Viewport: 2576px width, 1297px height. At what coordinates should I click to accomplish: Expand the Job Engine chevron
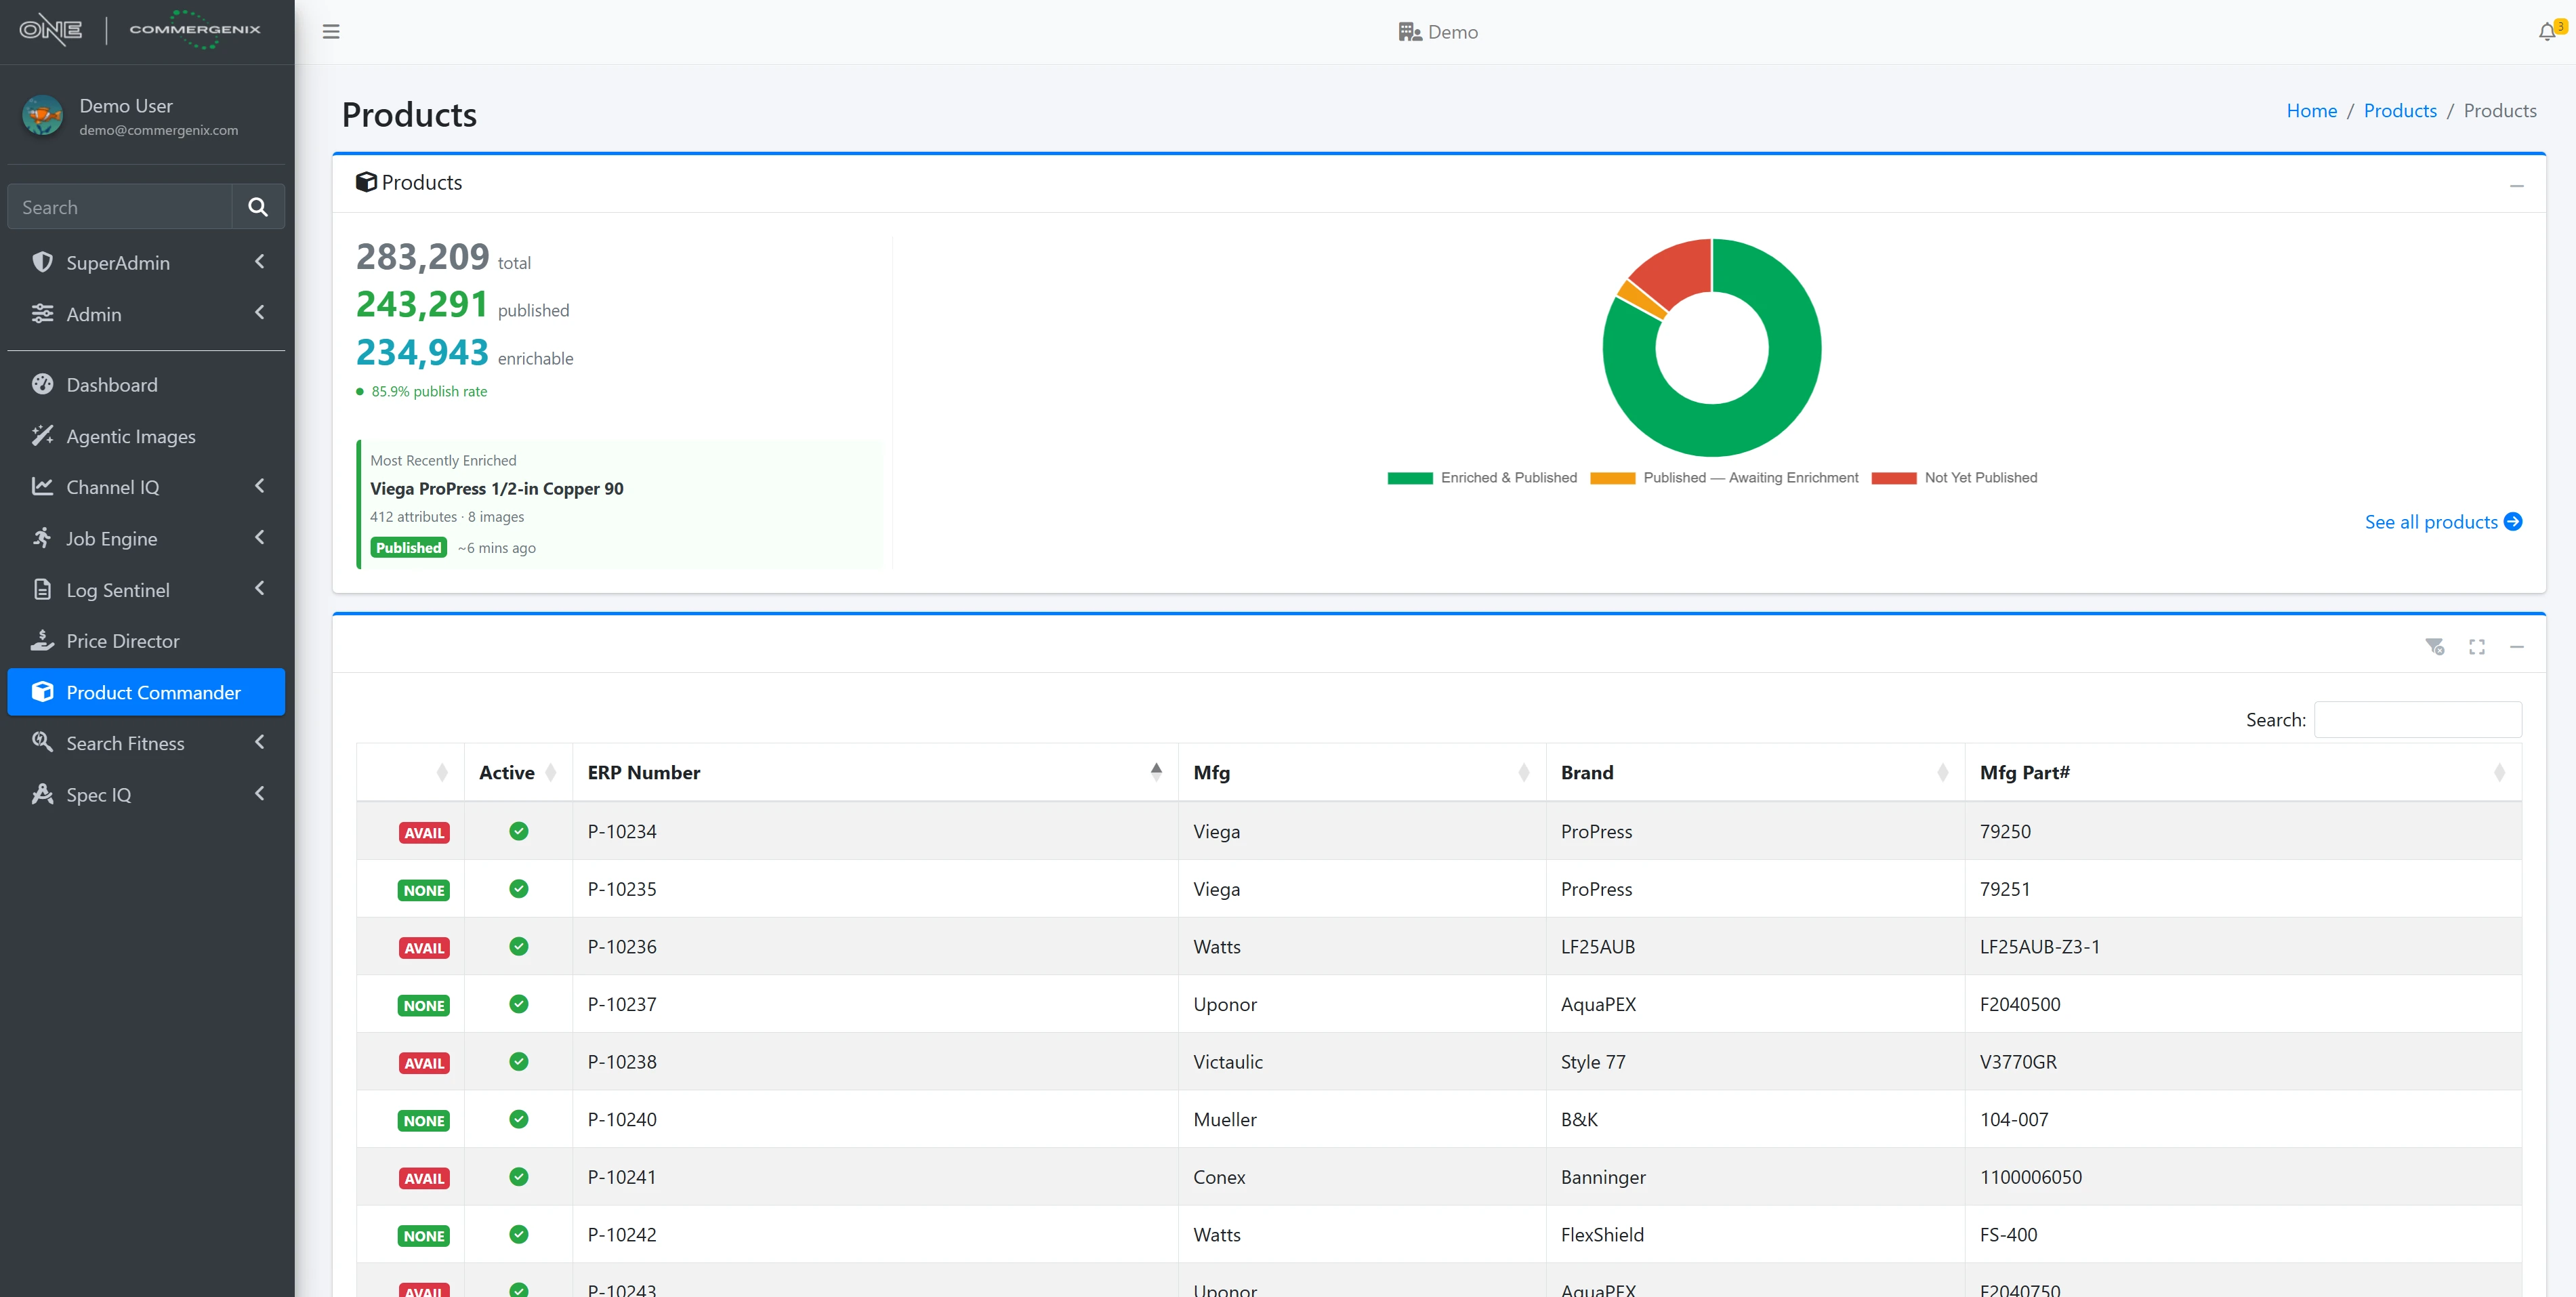pos(260,538)
